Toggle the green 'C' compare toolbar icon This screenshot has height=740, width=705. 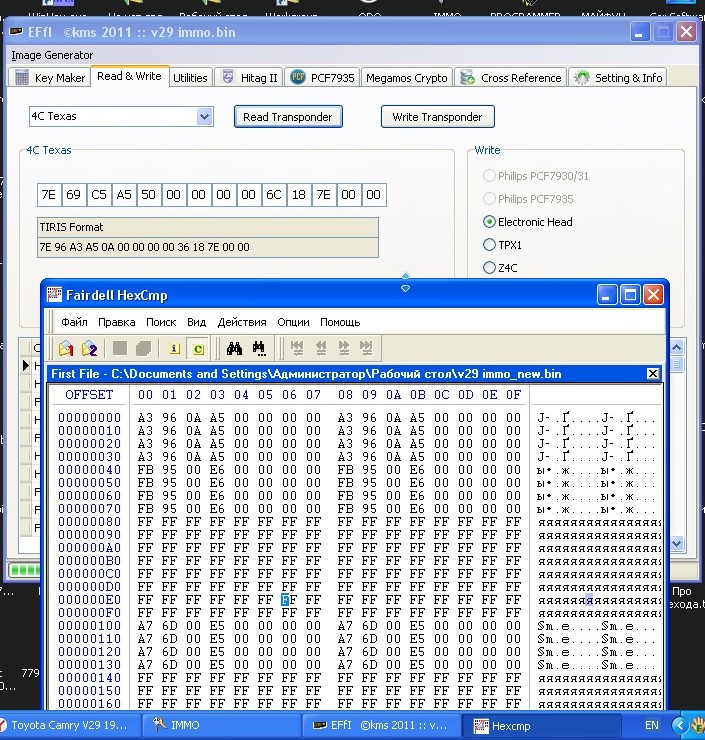click(x=198, y=348)
